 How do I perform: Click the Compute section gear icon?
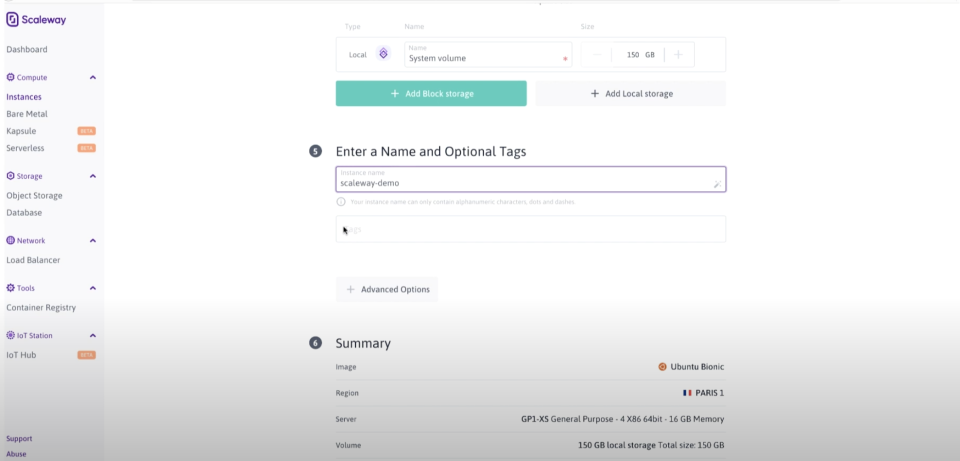pos(10,78)
